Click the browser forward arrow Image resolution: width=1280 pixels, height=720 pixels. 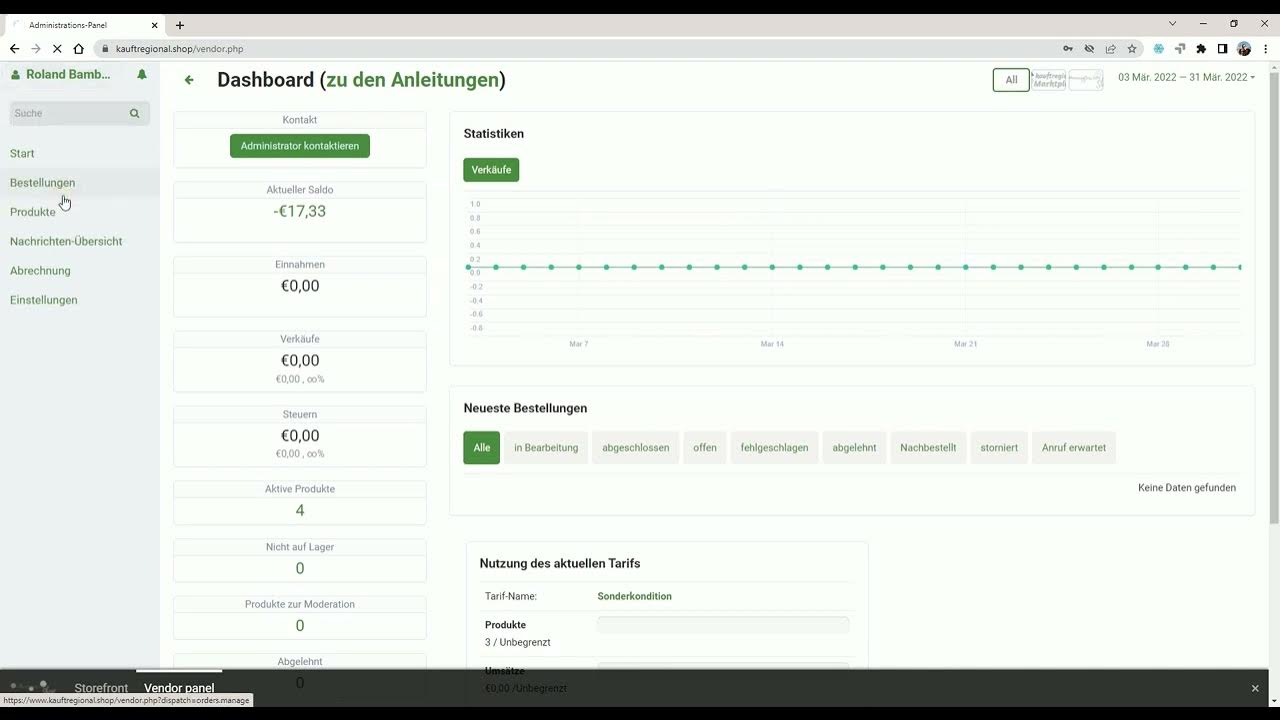(x=36, y=48)
